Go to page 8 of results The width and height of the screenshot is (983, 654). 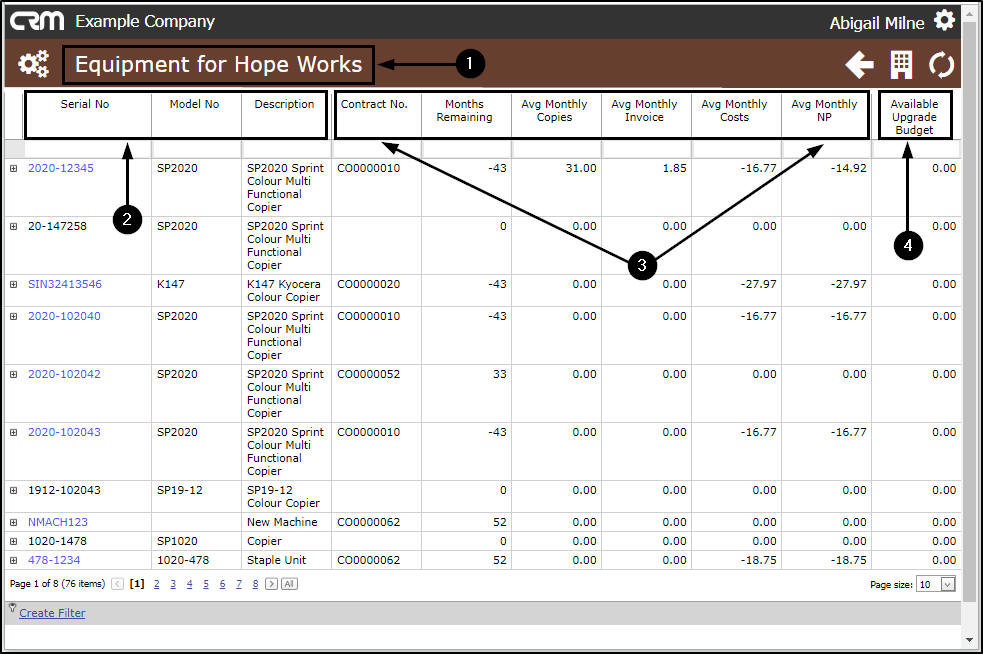[x=255, y=584]
